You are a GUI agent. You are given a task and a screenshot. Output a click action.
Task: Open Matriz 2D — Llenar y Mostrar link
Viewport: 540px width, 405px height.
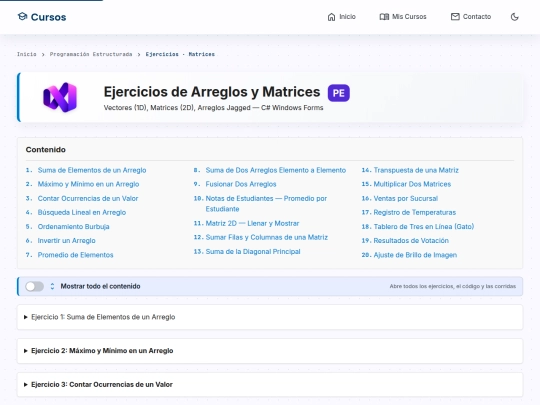tap(252, 224)
